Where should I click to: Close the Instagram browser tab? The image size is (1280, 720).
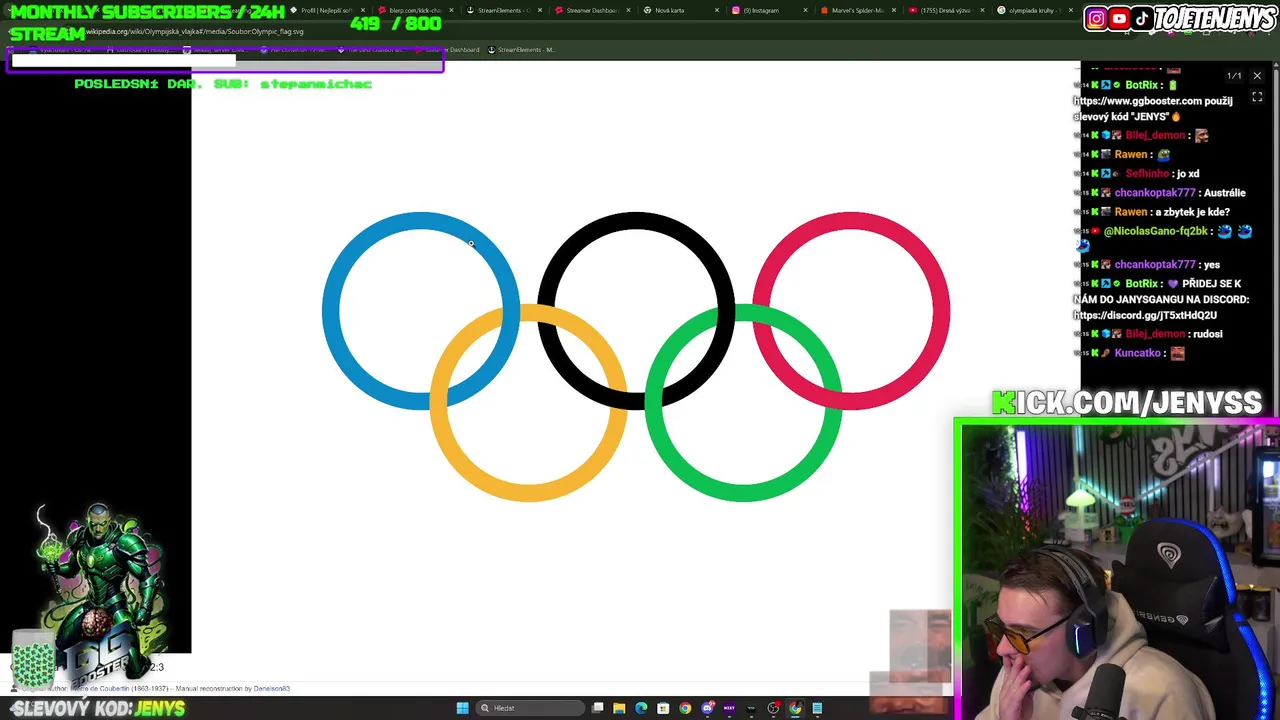point(805,10)
